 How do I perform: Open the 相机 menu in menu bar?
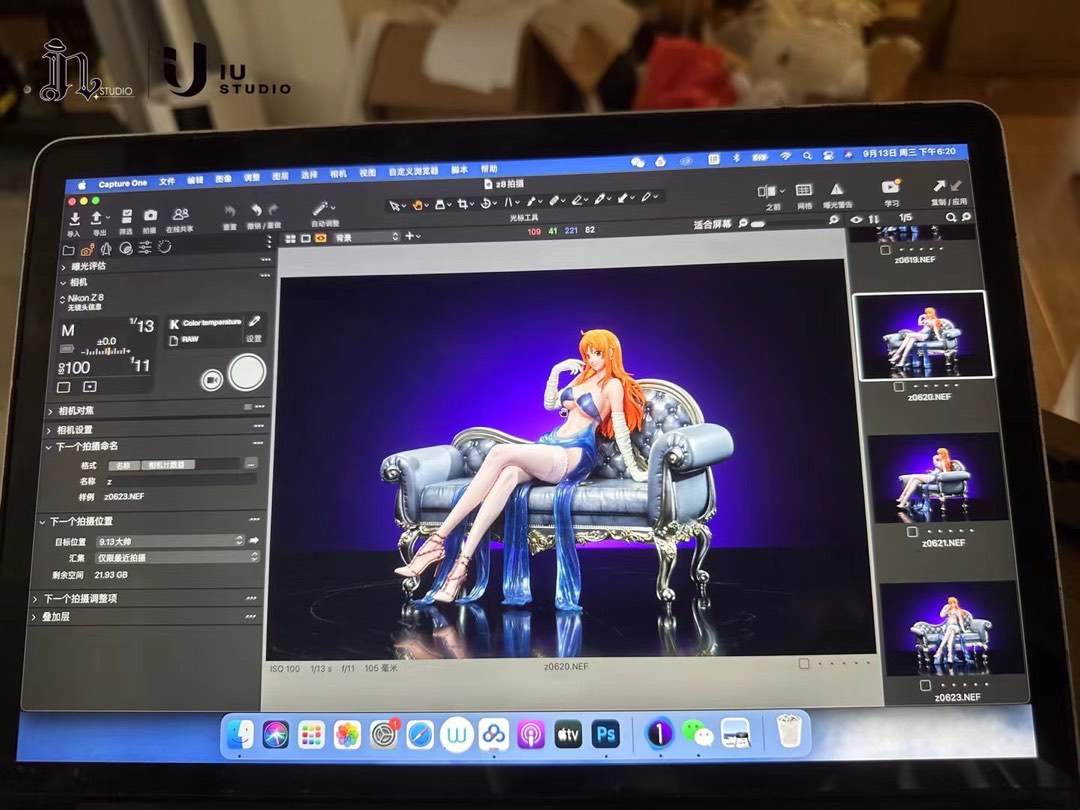tap(338, 174)
